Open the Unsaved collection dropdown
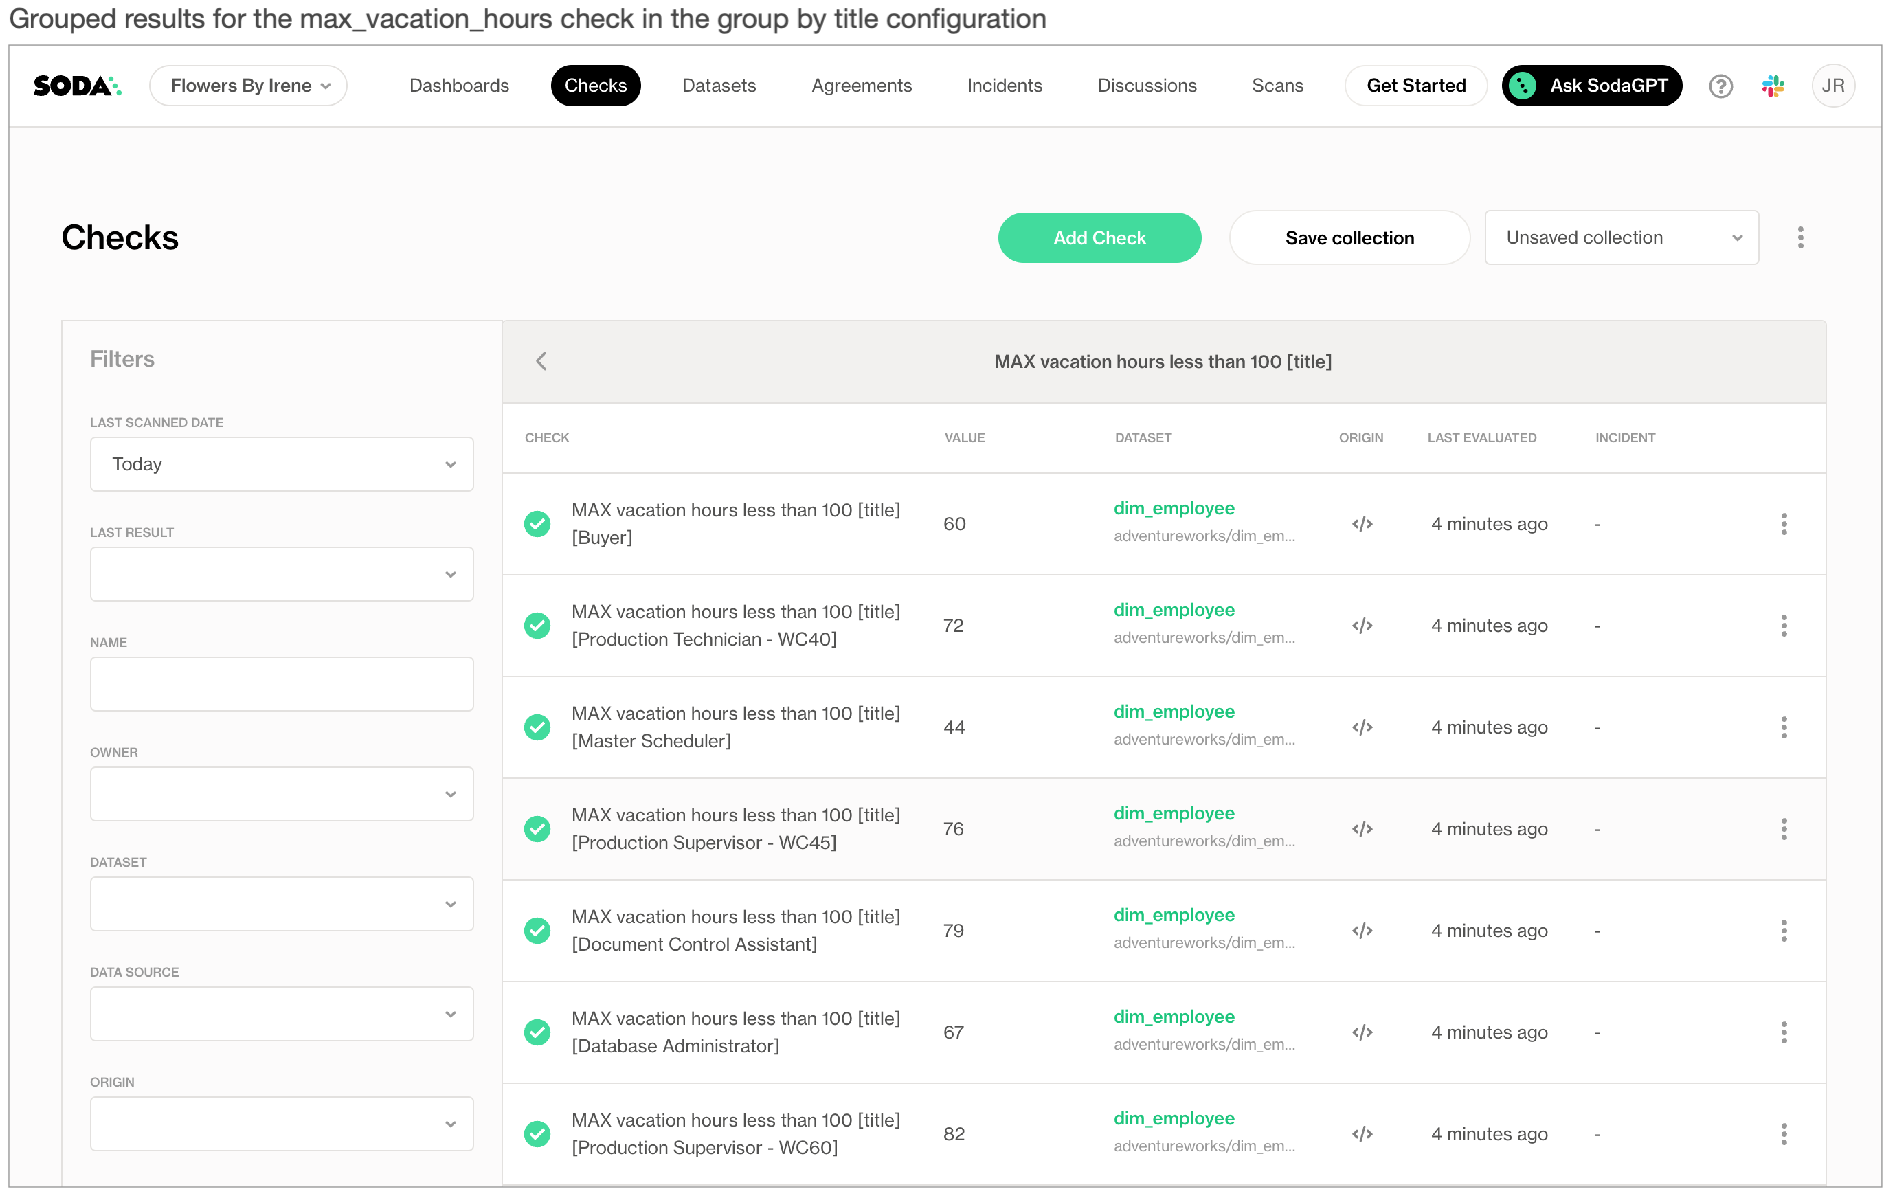Image resolution: width=1896 pixels, height=1198 pixels. (x=1621, y=238)
